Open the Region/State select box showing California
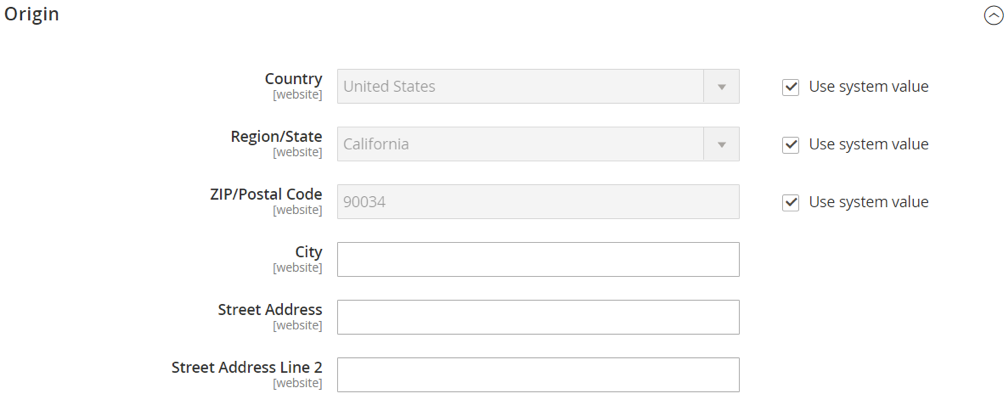The height and width of the screenshot is (400, 1008). click(x=520, y=145)
